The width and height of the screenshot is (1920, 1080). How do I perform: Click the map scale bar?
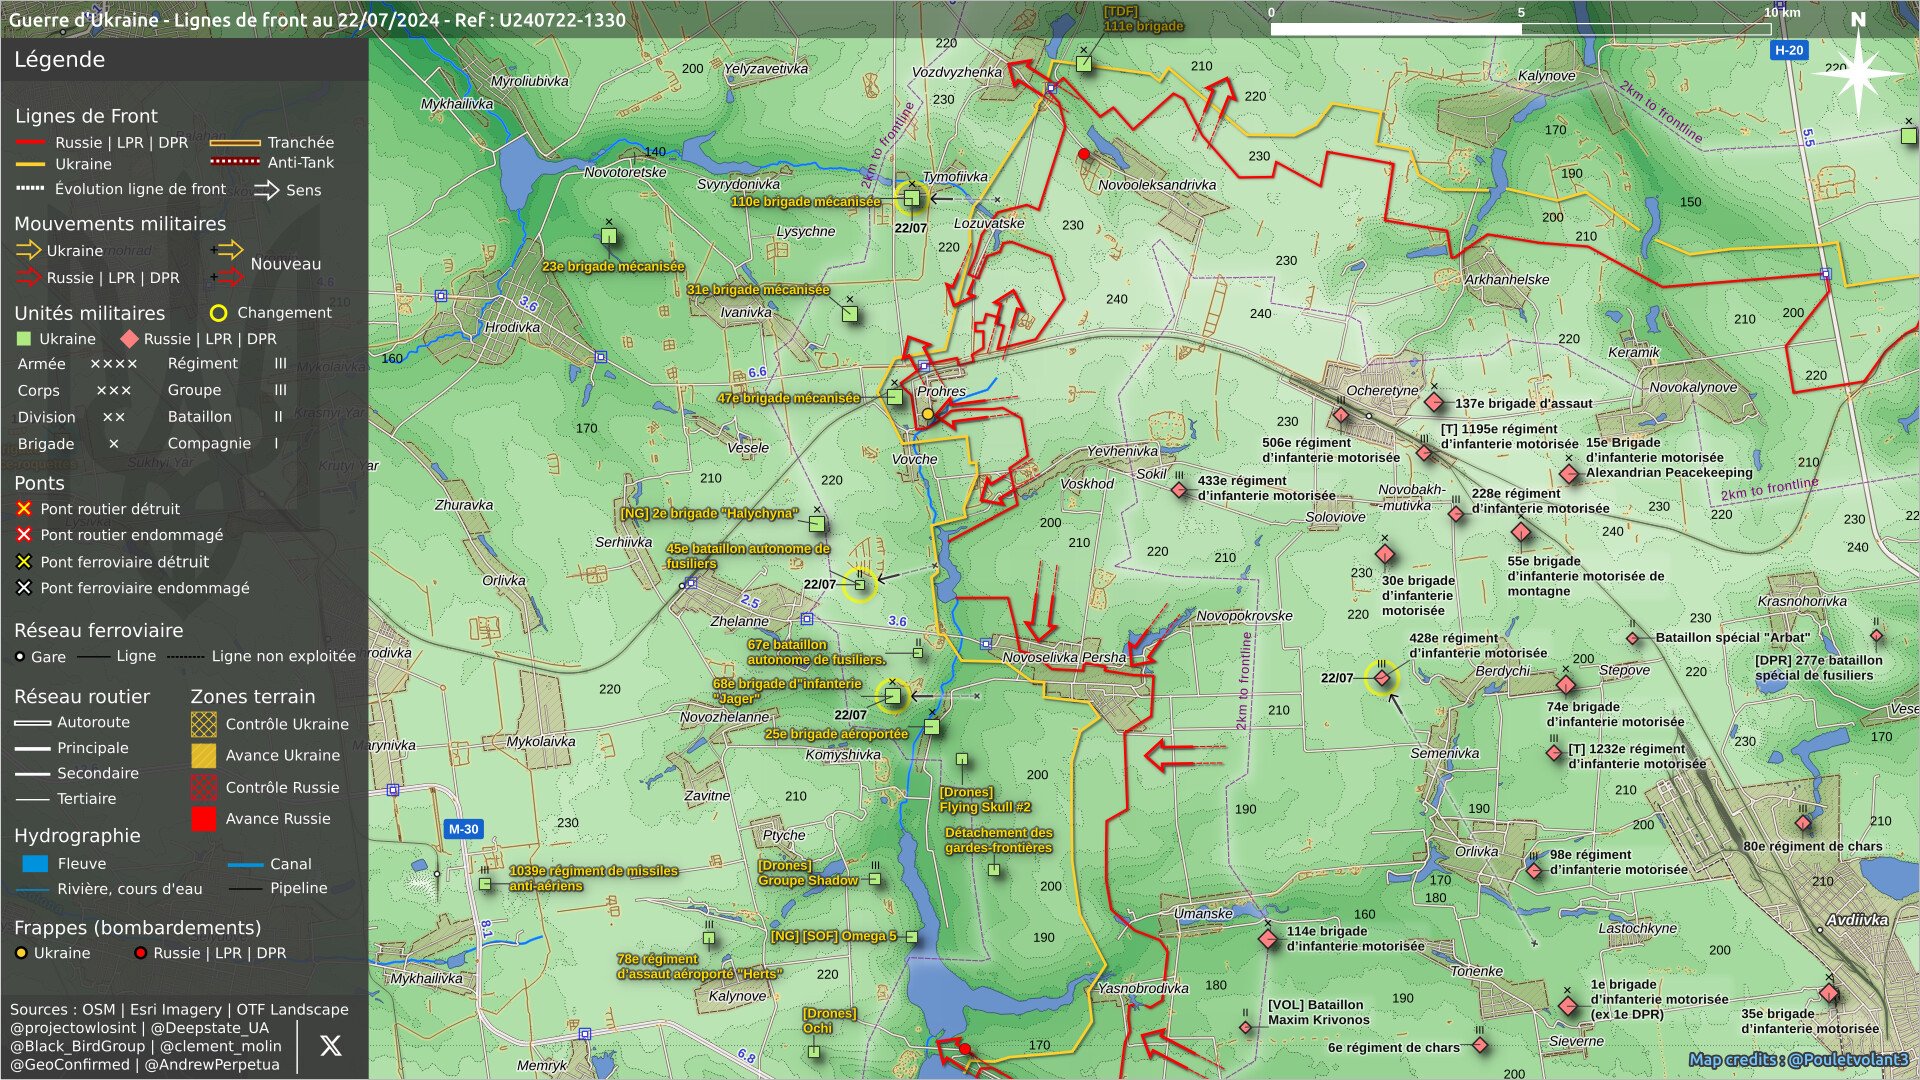1520,28
